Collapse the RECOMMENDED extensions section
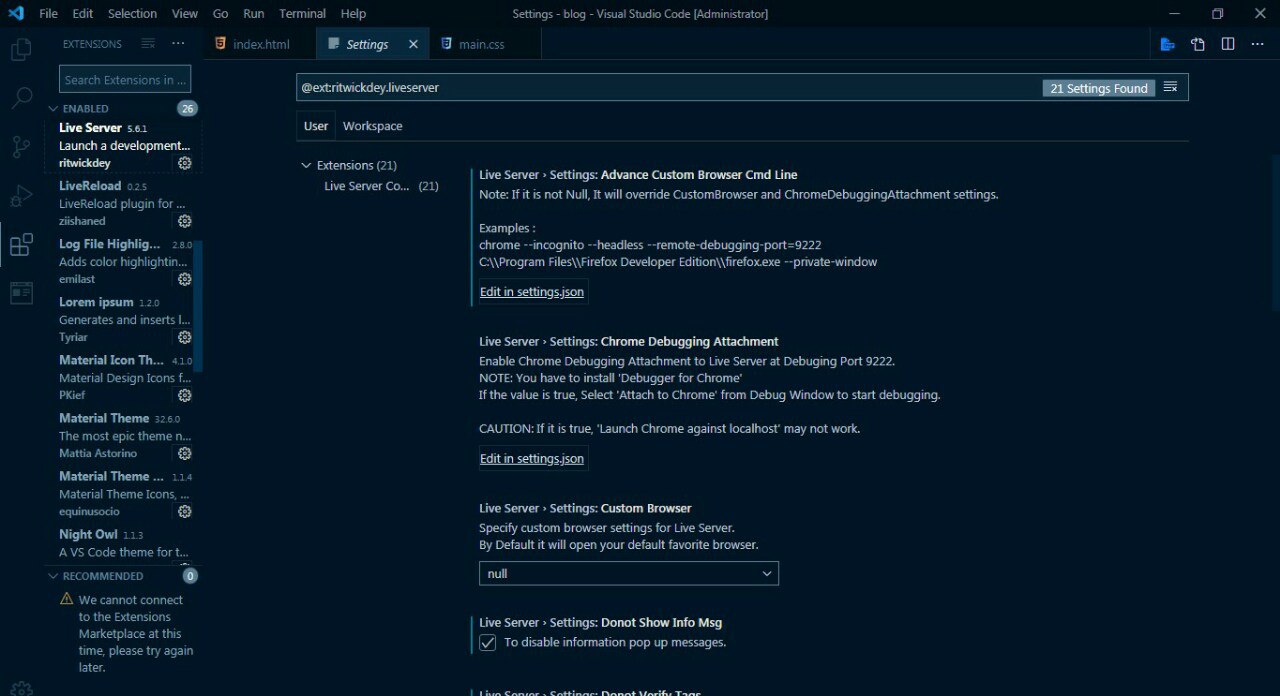Image resolution: width=1280 pixels, height=696 pixels. click(54, 576)
